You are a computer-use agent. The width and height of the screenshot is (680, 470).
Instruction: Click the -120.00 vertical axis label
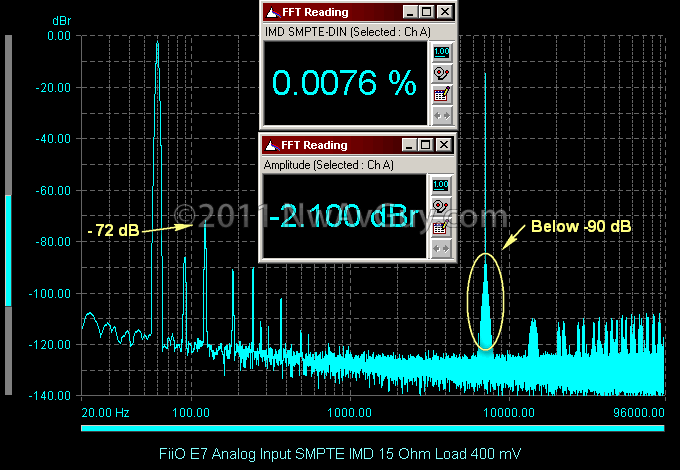tap(50, 345)
